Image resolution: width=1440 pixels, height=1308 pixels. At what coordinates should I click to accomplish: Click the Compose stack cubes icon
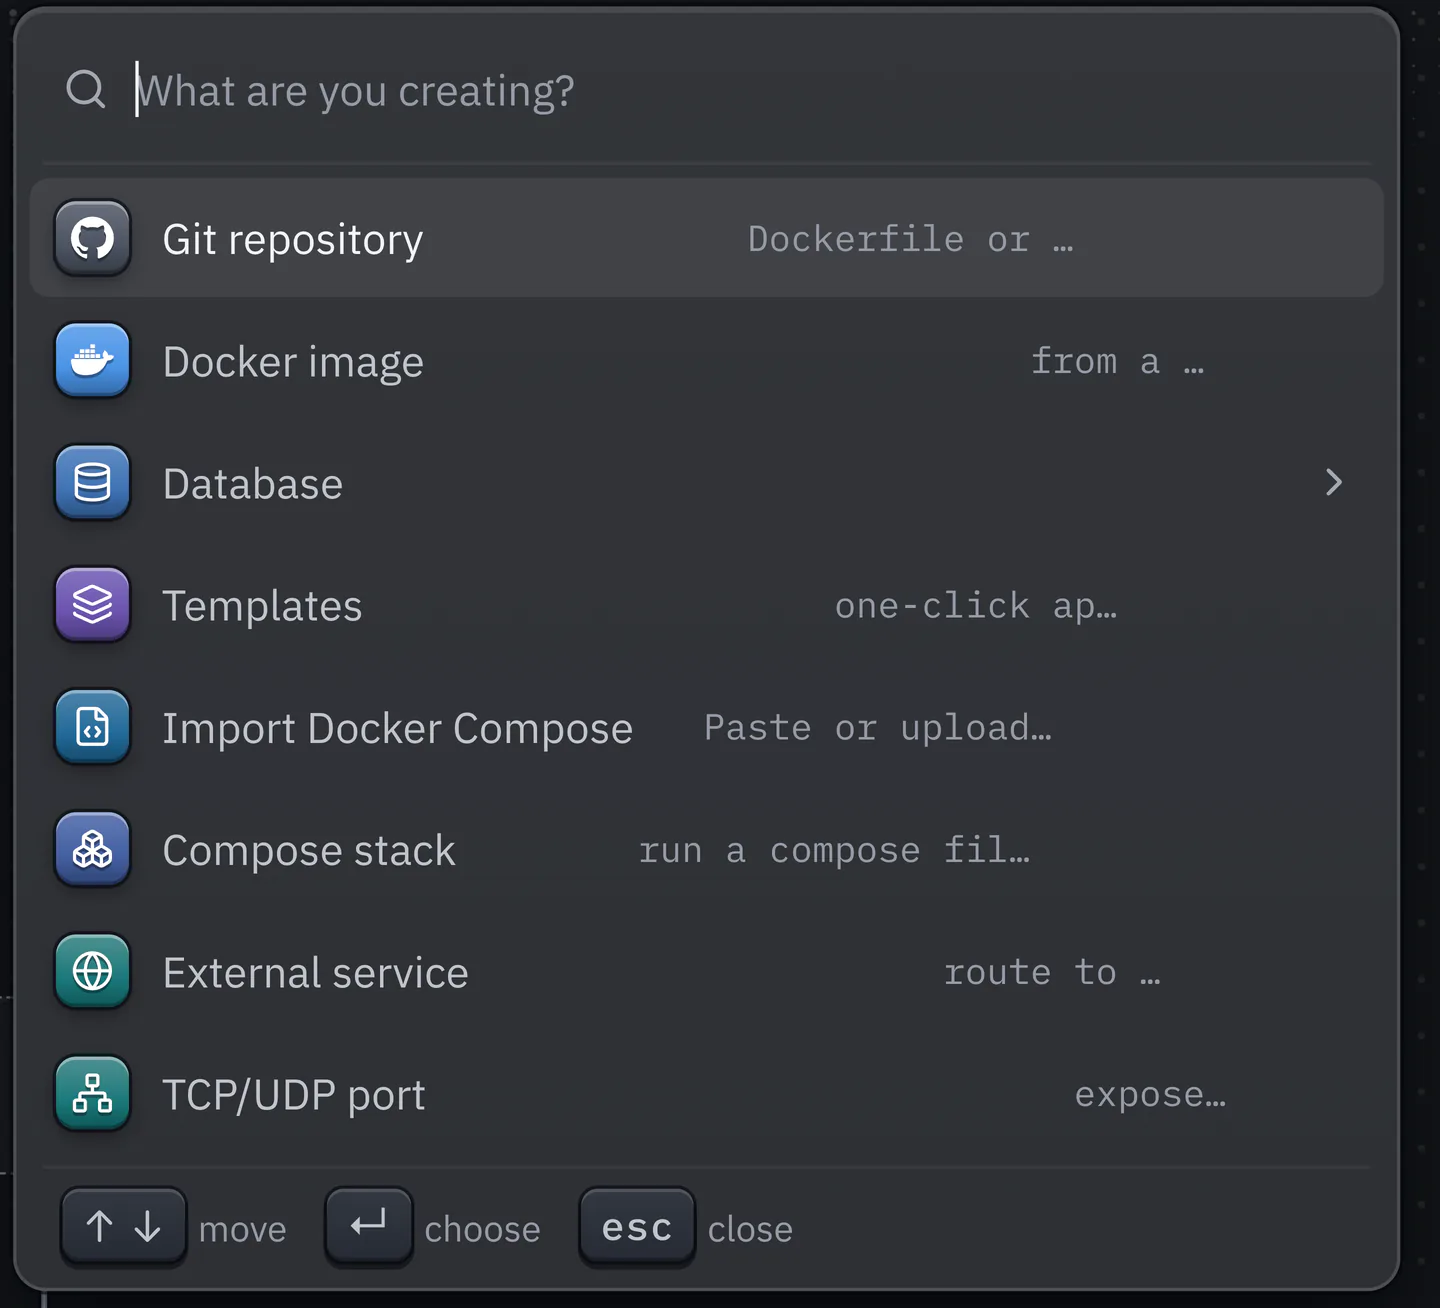pos(92,850)
